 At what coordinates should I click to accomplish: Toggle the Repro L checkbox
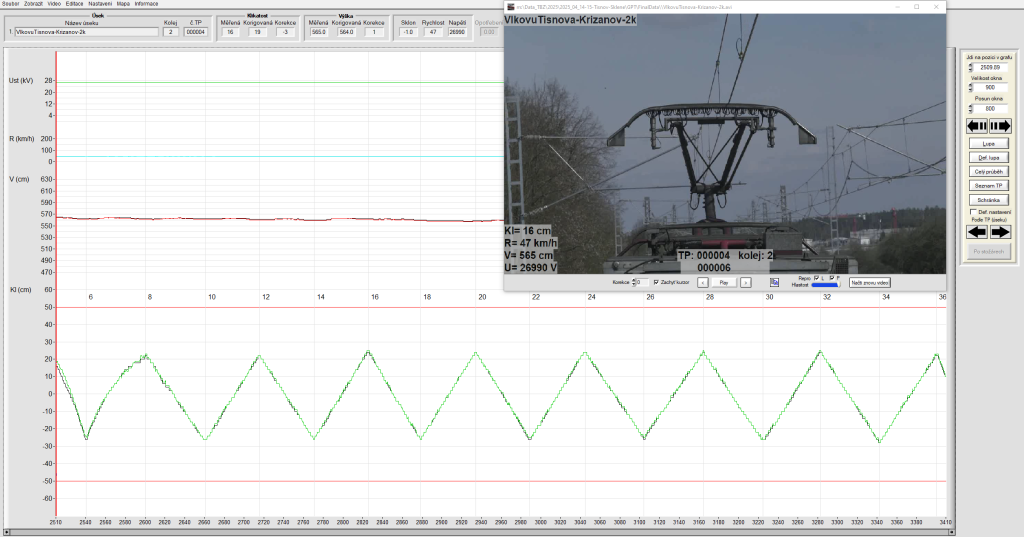coord(816,278)
